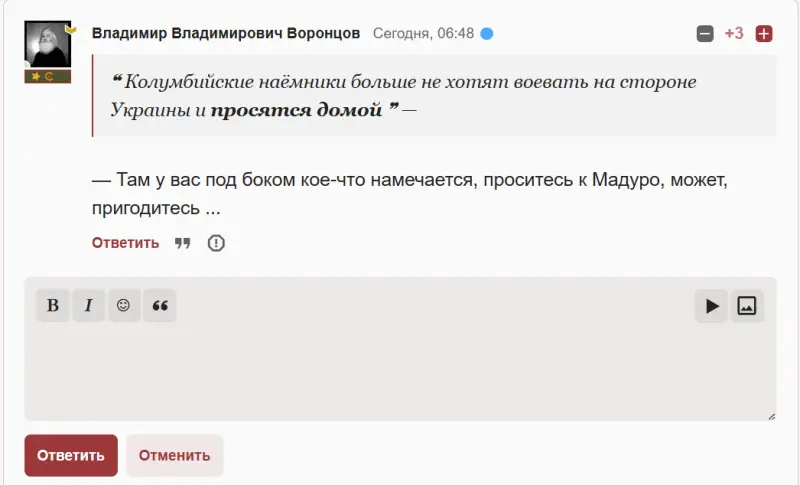Downvote the comment with the minus button

pos(705,34)
